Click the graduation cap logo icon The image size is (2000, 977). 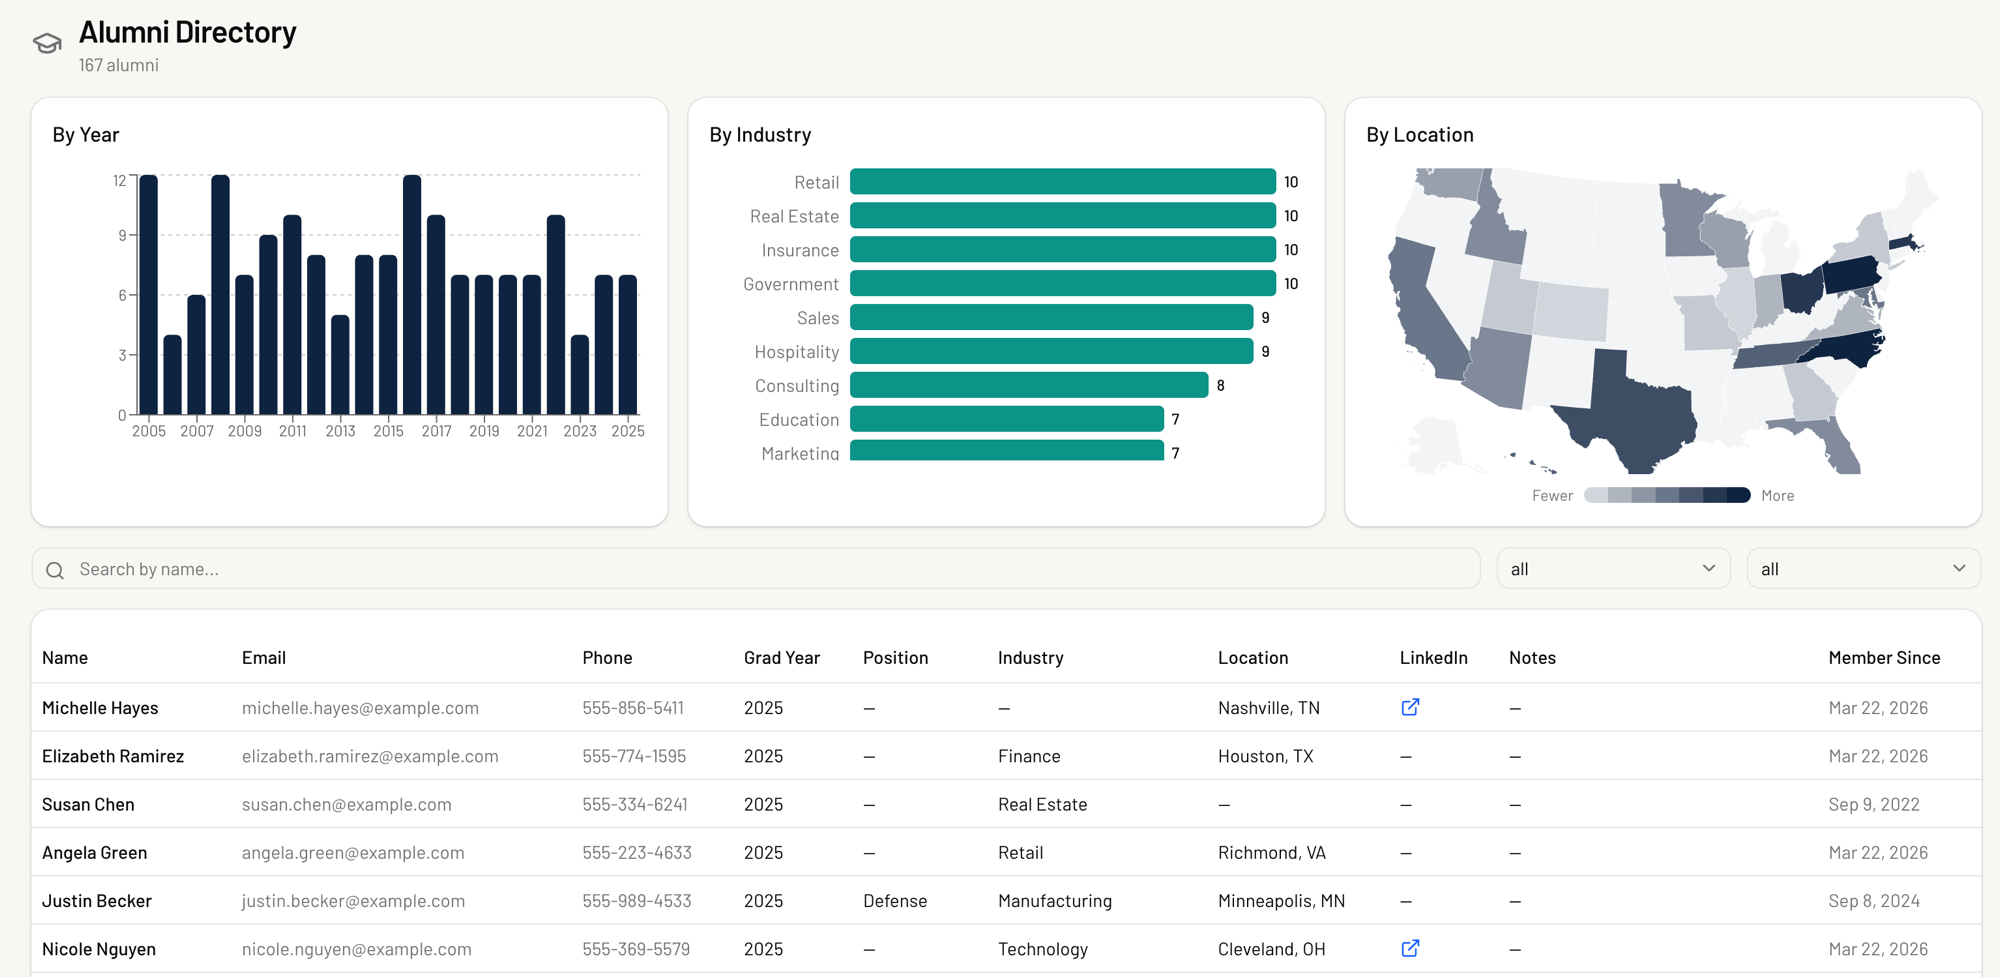[47, 43]
